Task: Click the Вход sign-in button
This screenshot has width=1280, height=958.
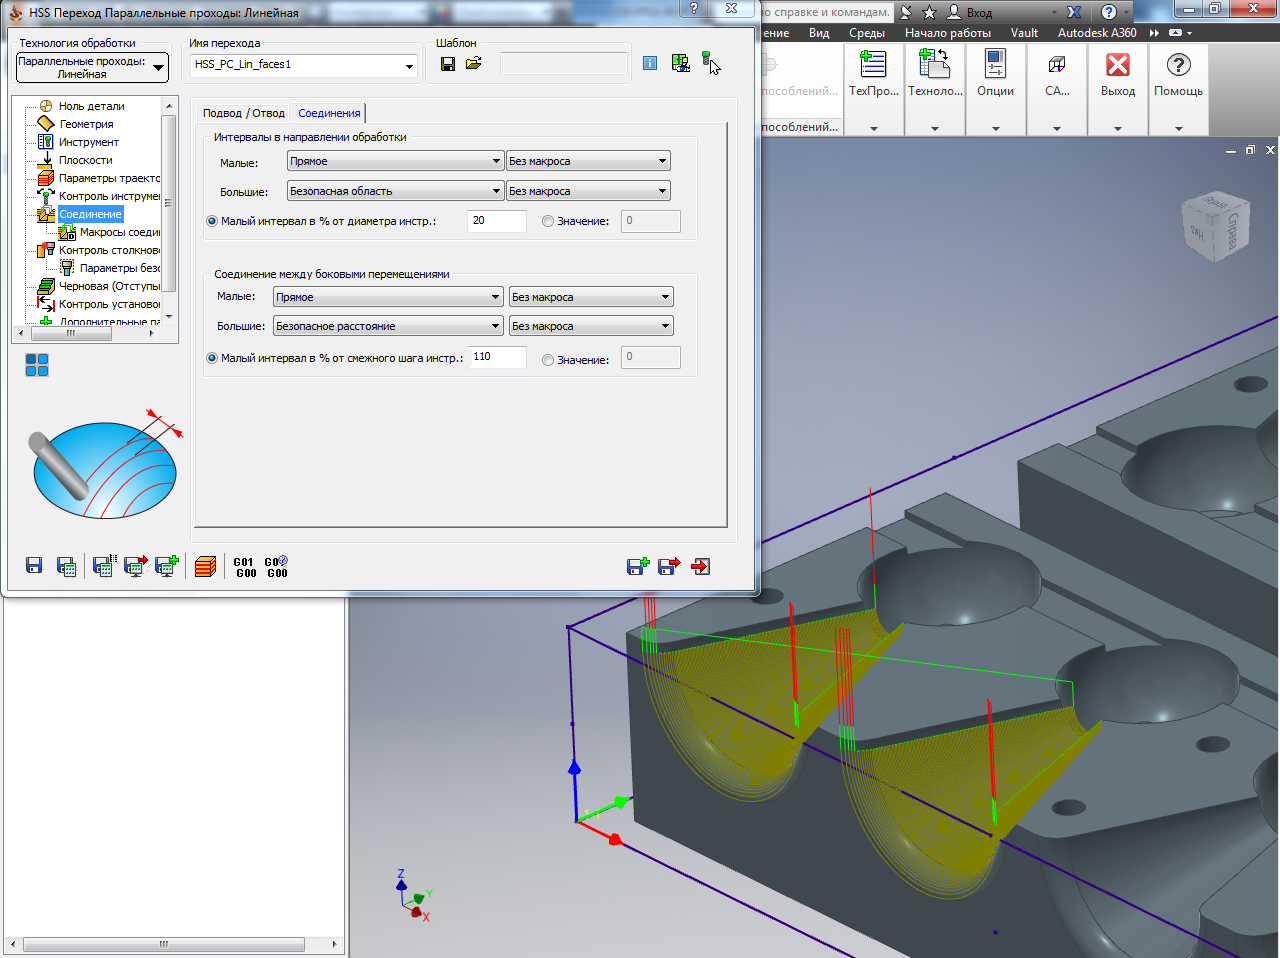Action: [x=970, y=12]
